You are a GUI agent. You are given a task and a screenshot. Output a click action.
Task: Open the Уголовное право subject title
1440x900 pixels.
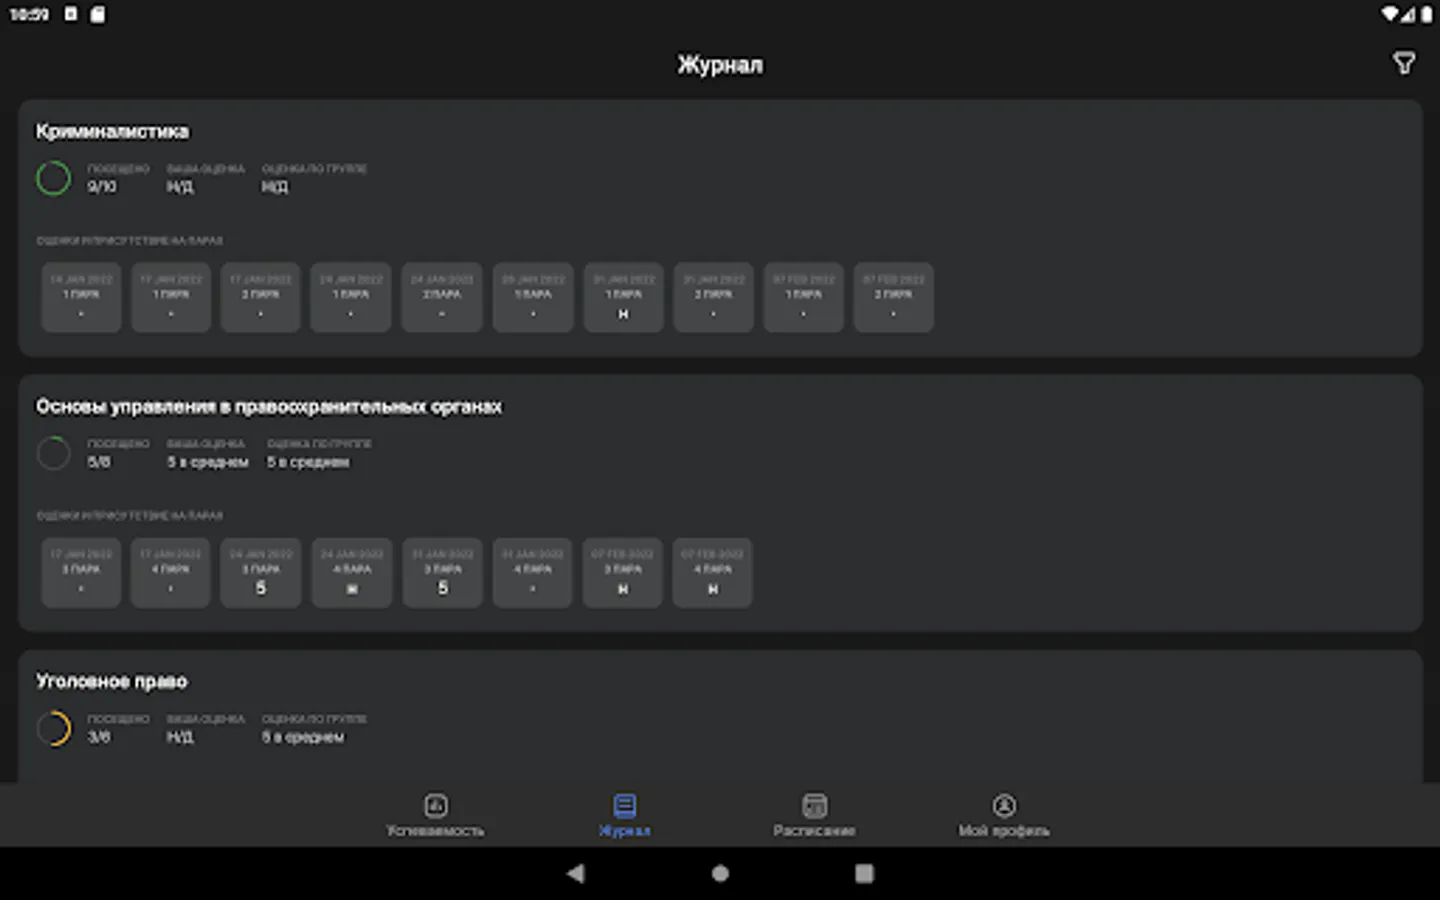tap(111, 681)
